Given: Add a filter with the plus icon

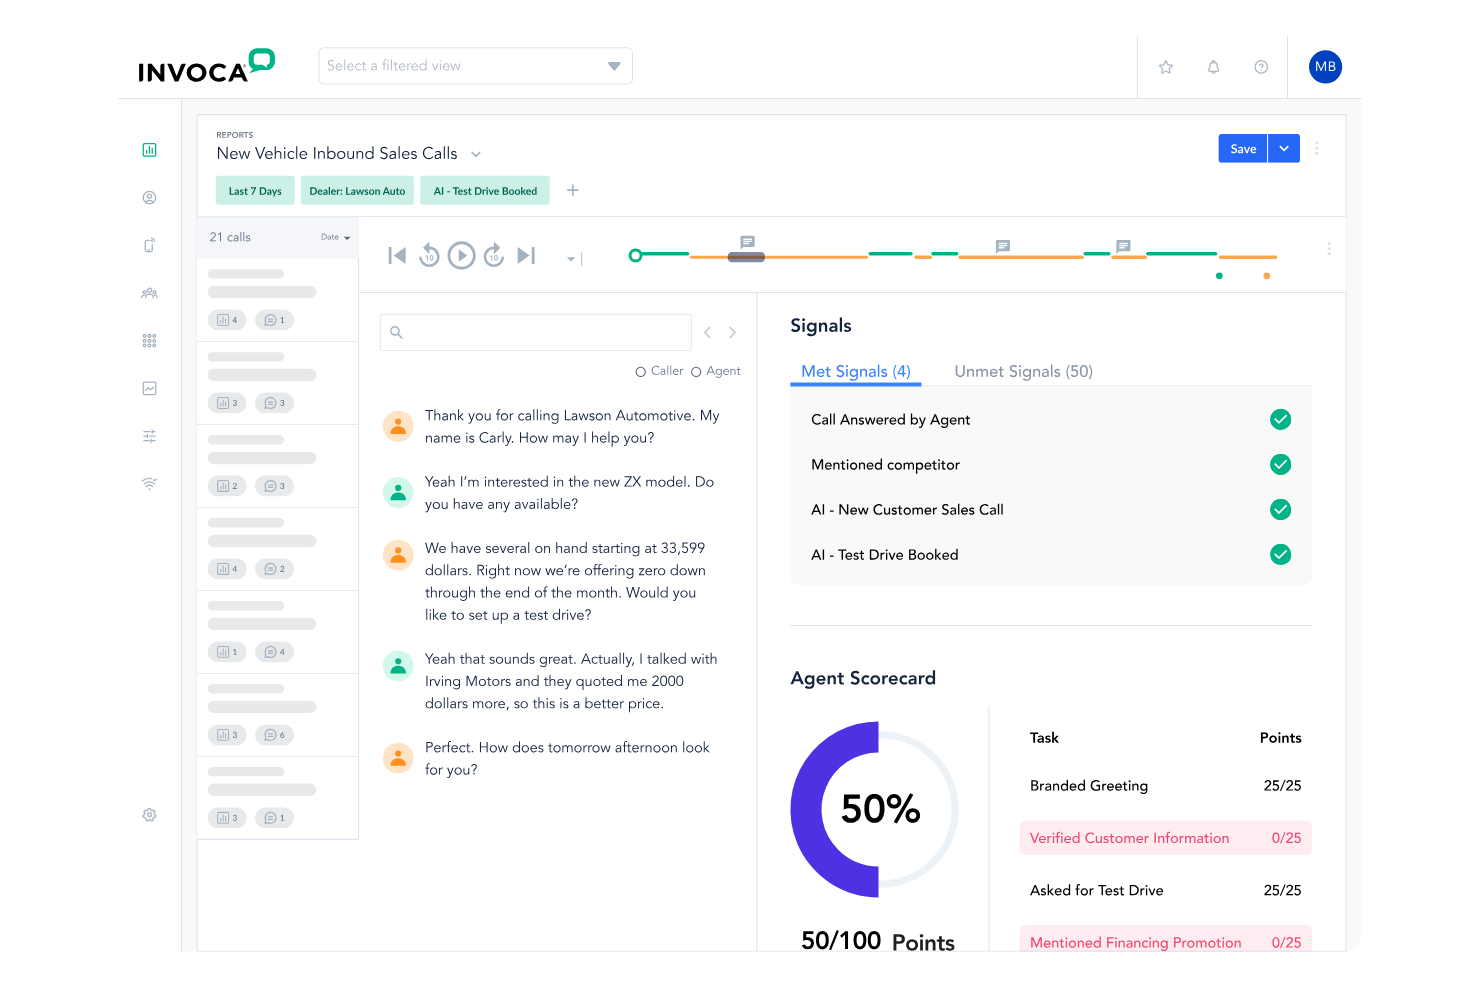Looking at the screenshot, I should tap(573, 190).
